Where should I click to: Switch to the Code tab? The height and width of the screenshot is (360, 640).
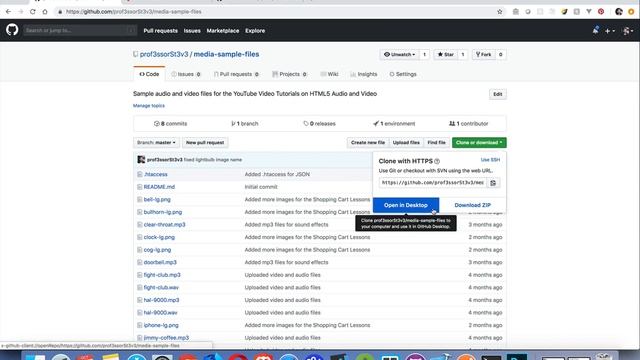(149, 74)
